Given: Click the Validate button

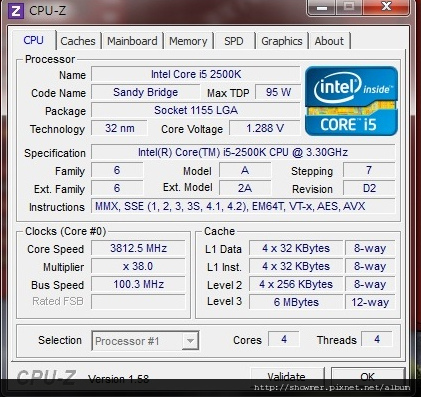Looking at the screenshot, I should pyautogui.click(x=287, y=376).
